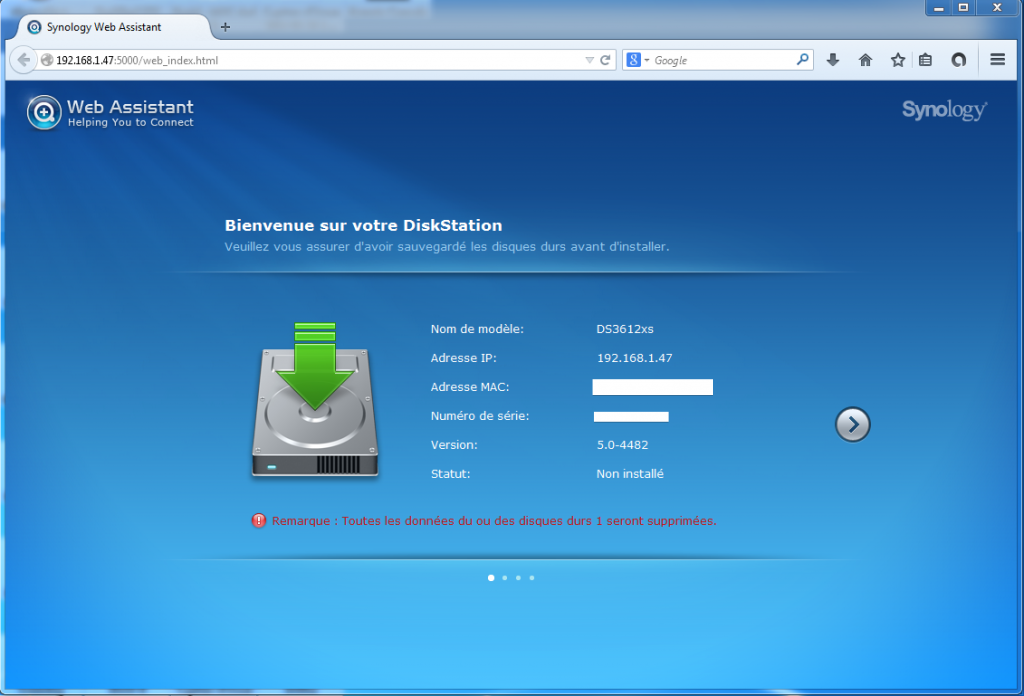Maximize the browser window
This screenshot has height=696, width=1024.
coord(963,8)
